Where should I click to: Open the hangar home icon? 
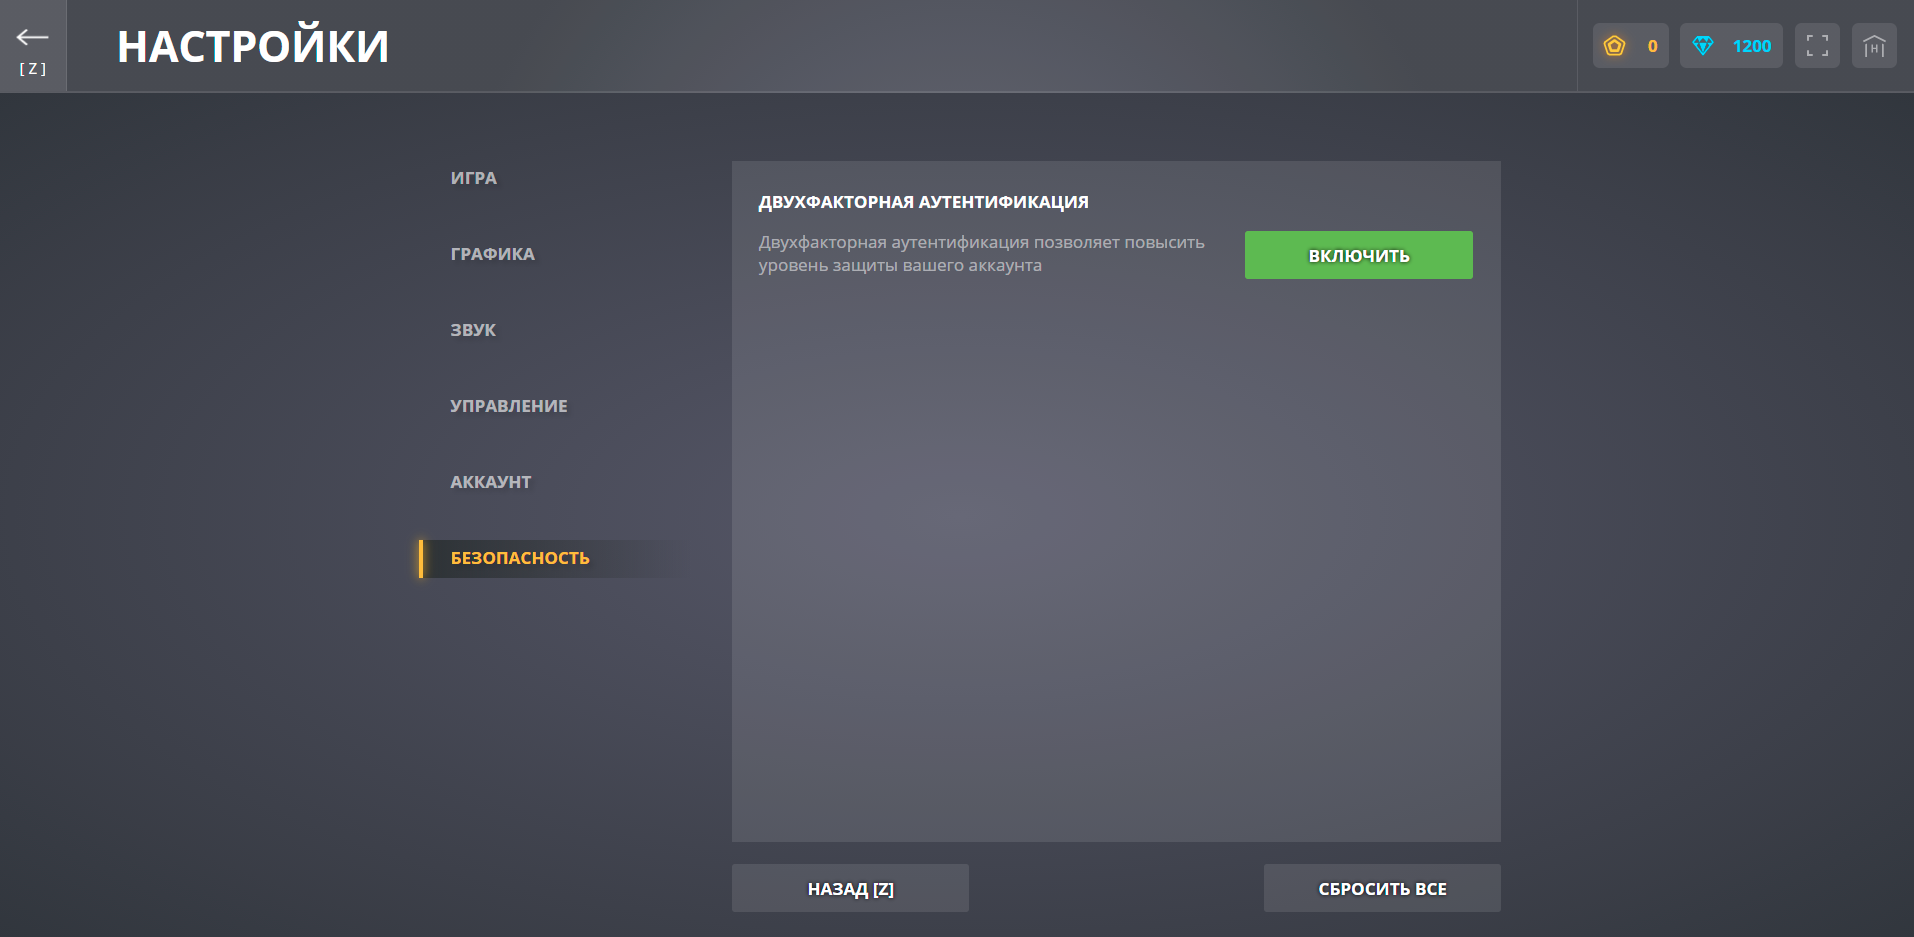[x=1874, y=46]
